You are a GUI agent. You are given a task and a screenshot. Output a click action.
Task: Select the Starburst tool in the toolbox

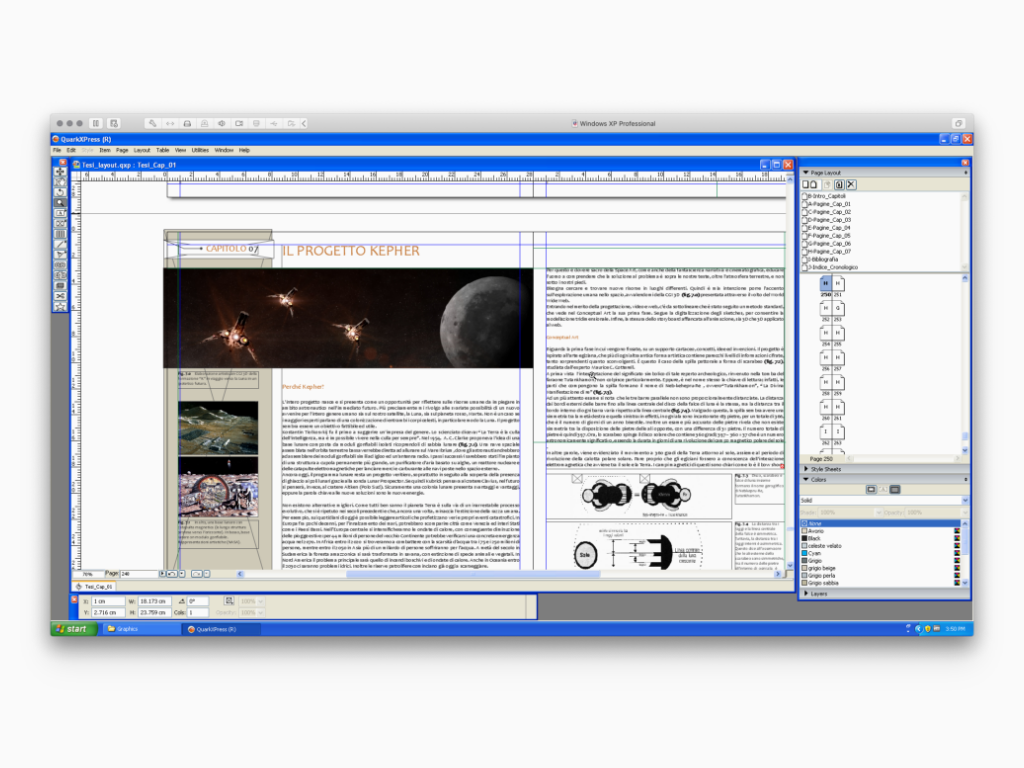point(61,307)
